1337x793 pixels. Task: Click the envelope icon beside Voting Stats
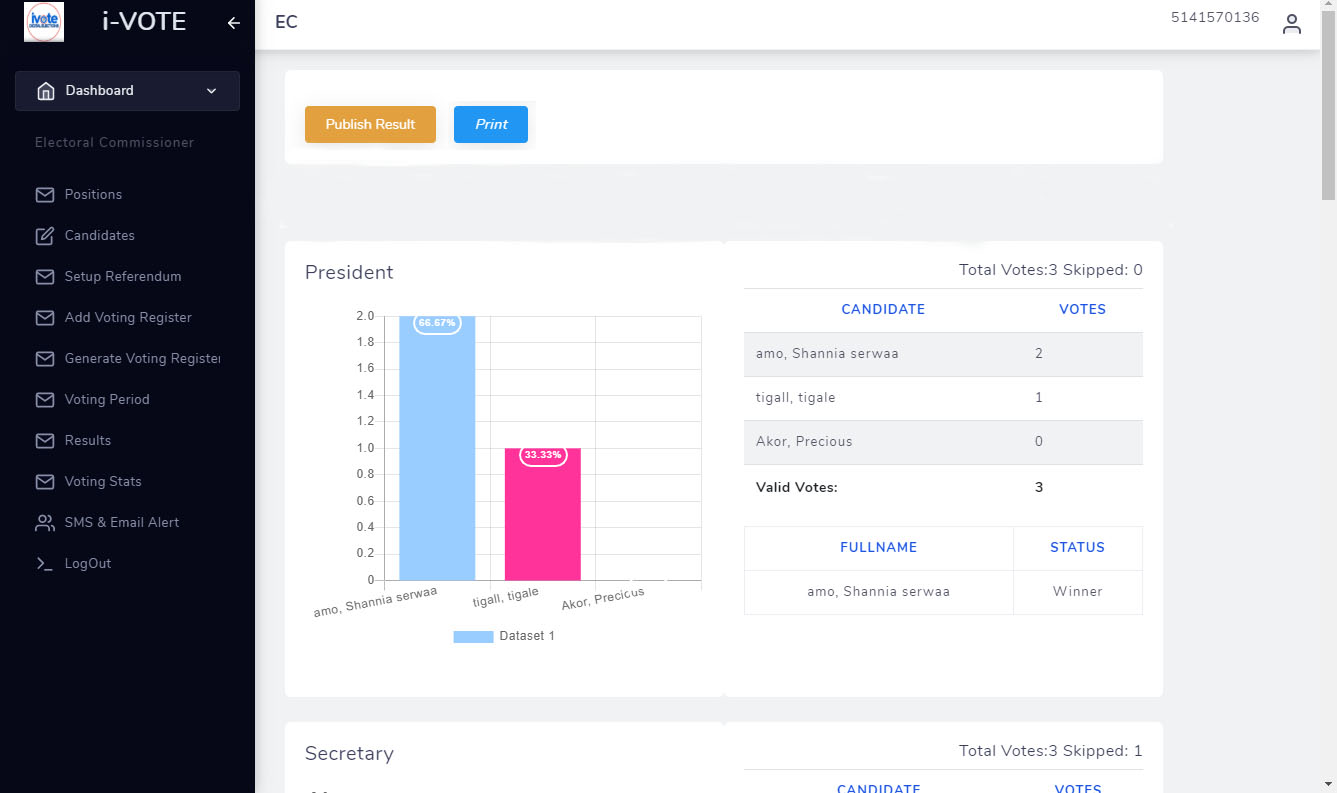[x=45, y=482]
